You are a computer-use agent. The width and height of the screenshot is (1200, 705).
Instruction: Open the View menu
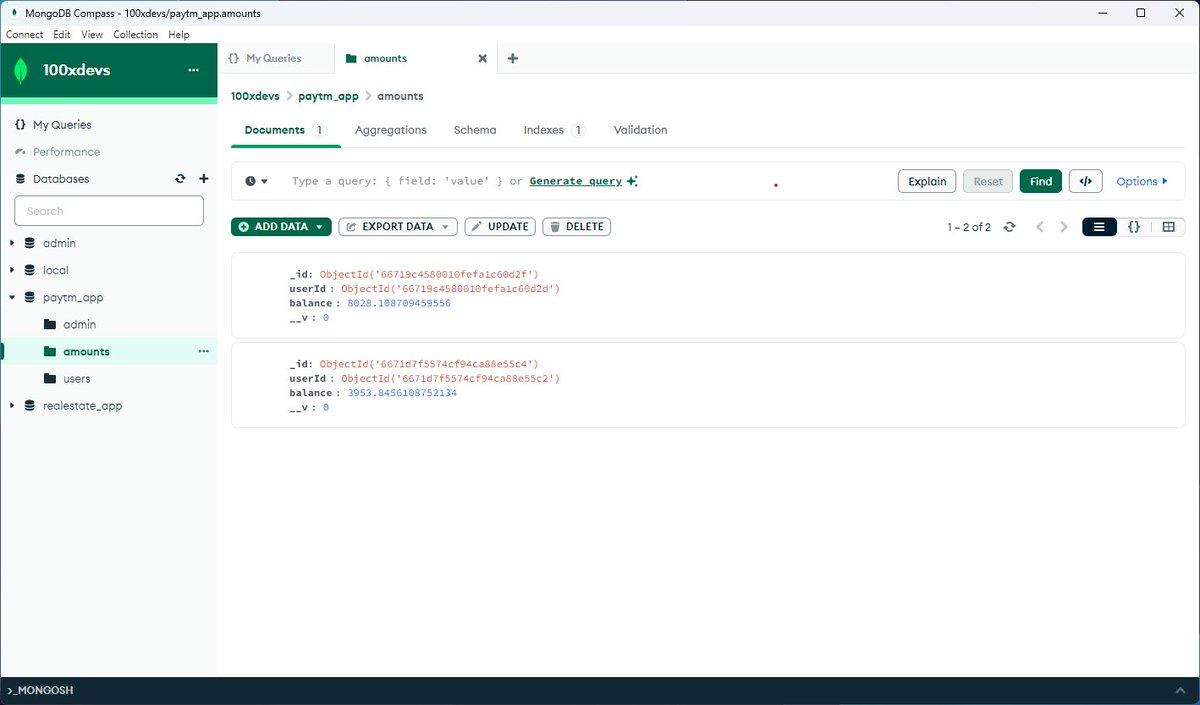coord(92,34)
